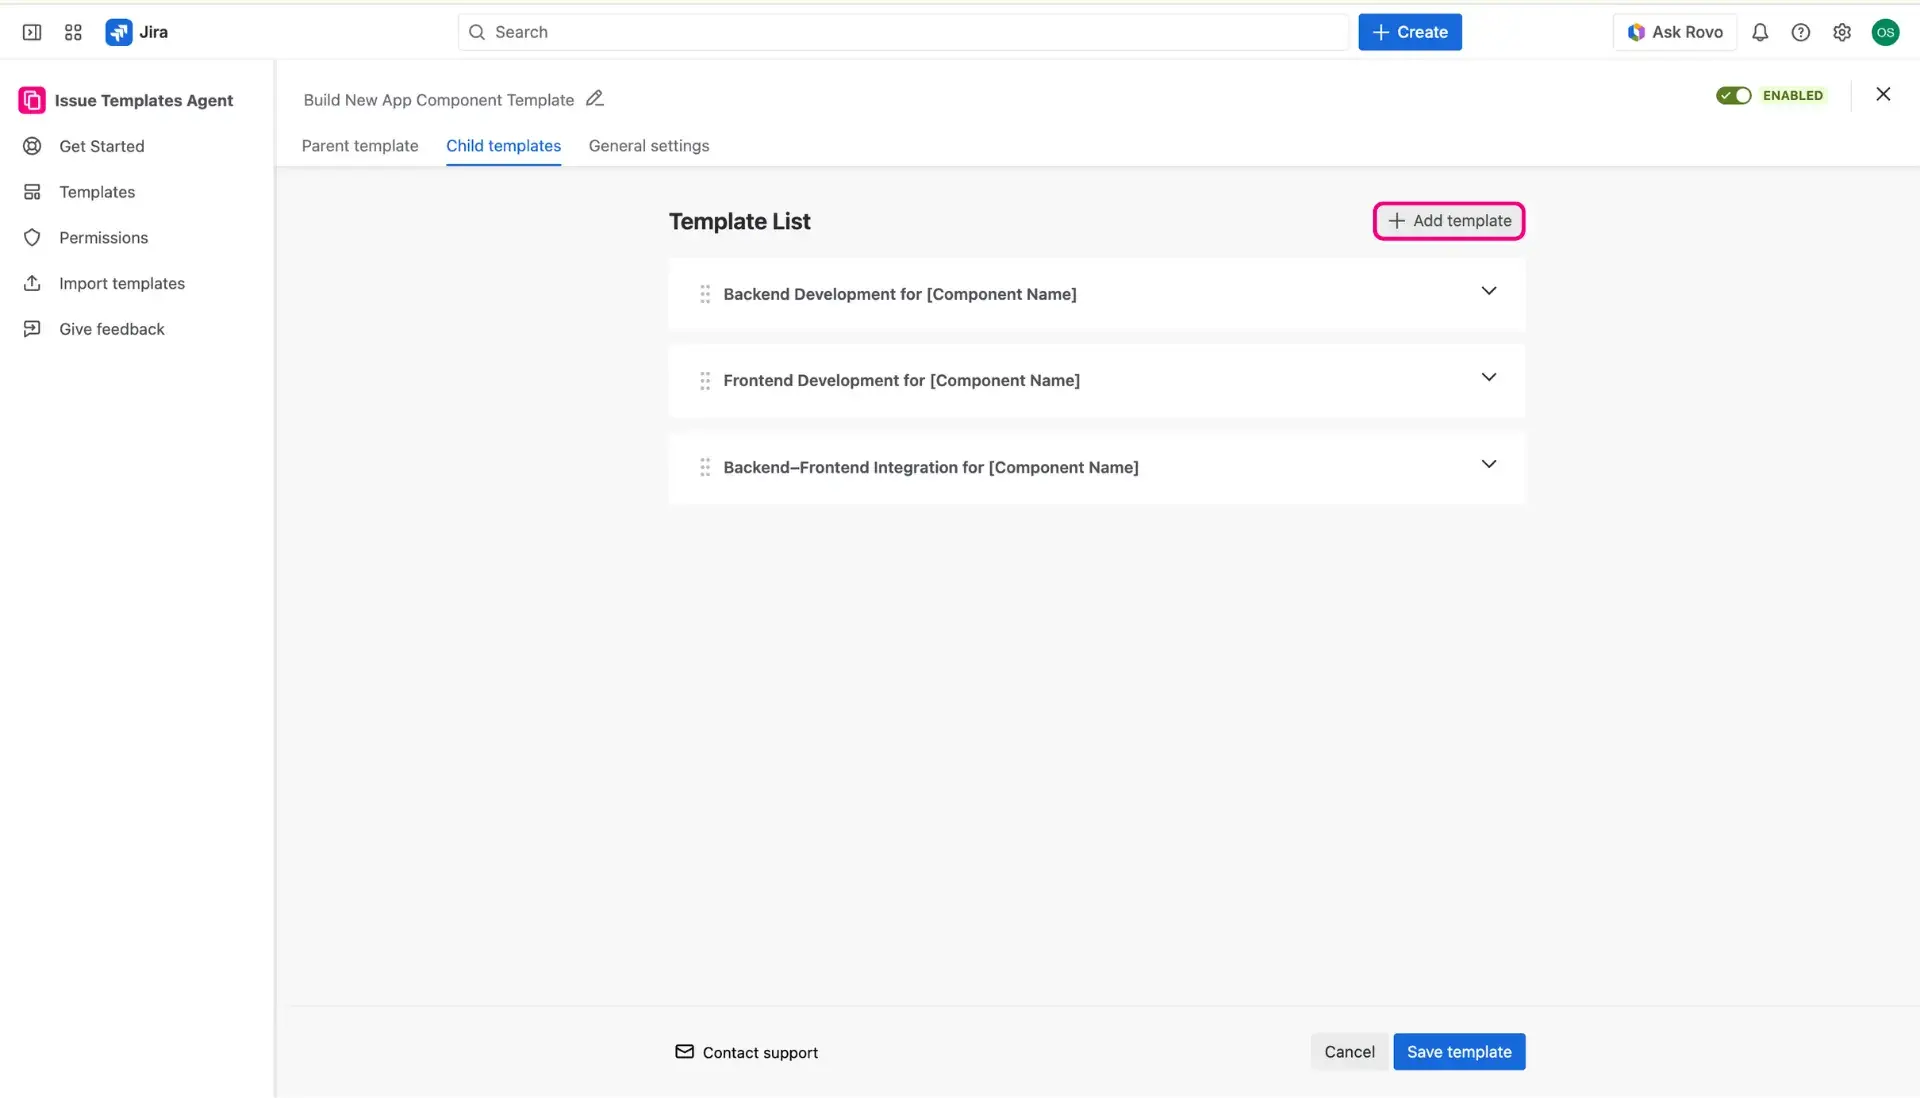Expand Backend Development for [Component Name]
Screen dimensions: 1920x1098
click(x=1489, y=291)
